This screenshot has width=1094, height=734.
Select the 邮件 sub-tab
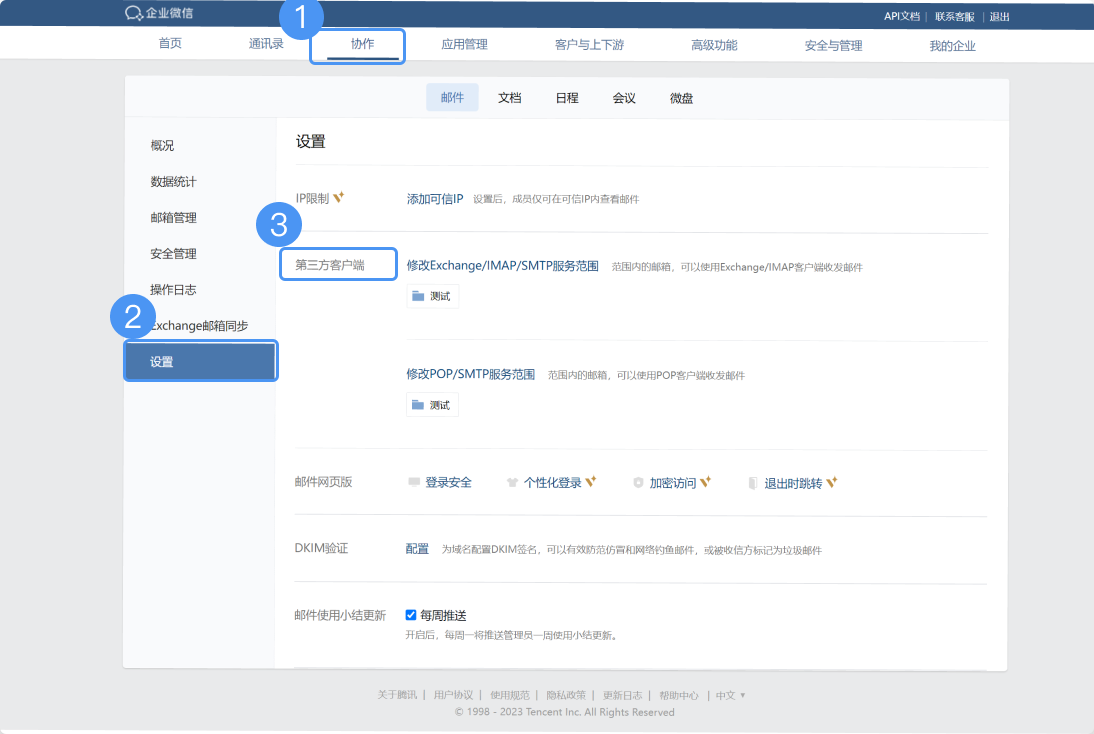(452, 98)
